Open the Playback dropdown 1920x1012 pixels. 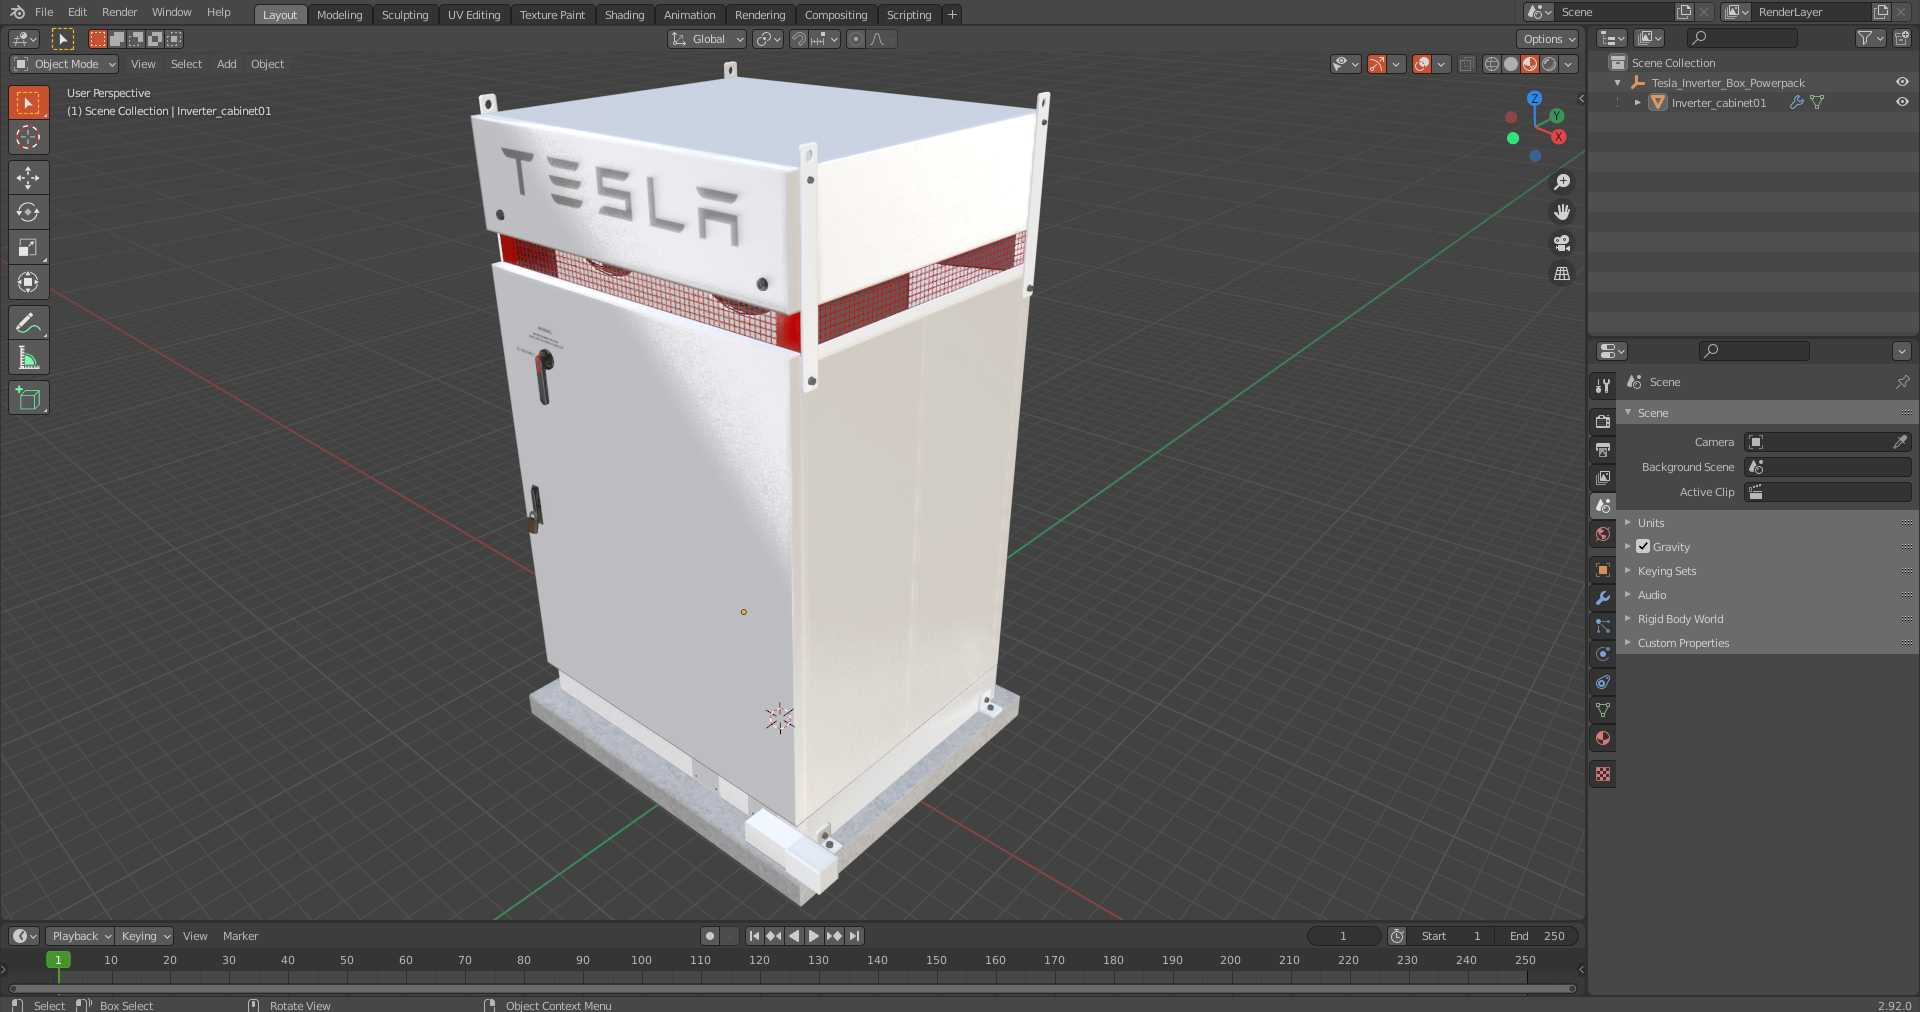(x=80, y=936)
